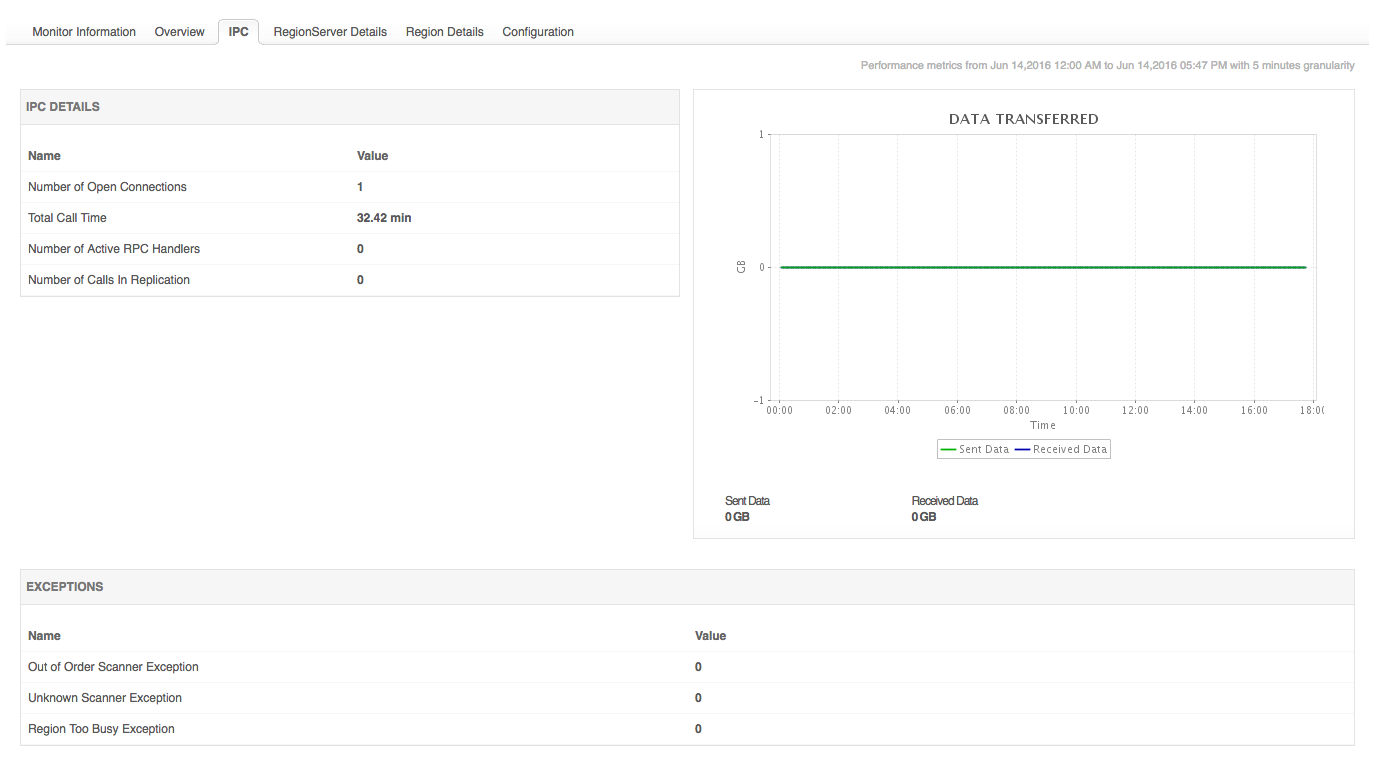
Task: Click the Value column header in IPC Details
Action: [x=372, y=156]
